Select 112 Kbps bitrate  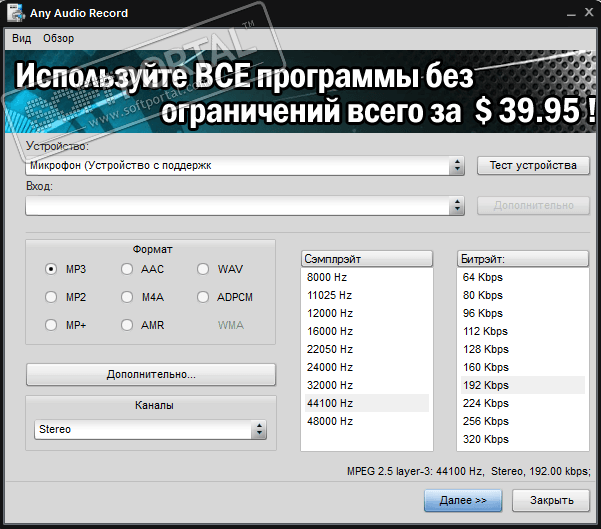pos(523,331)
